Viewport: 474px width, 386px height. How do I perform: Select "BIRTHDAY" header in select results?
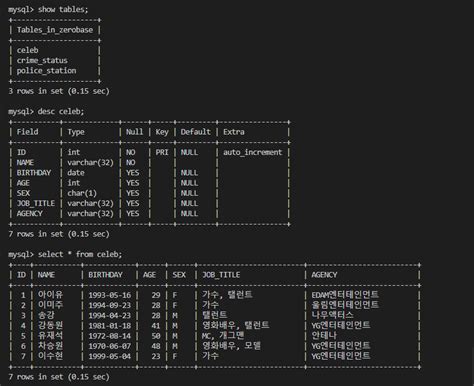105,275
